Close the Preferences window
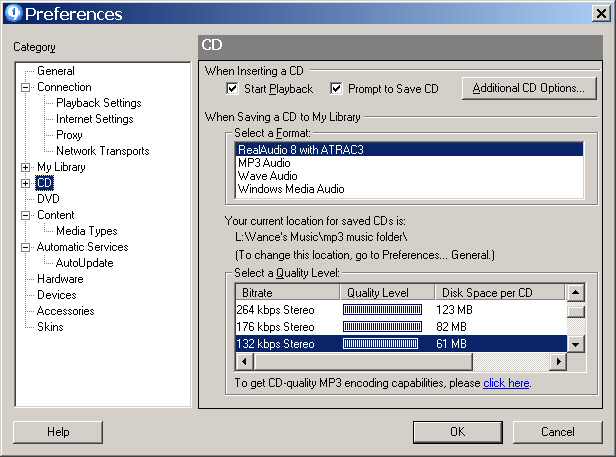This screenshot has height=457, width=616. [x=601, y=14]
